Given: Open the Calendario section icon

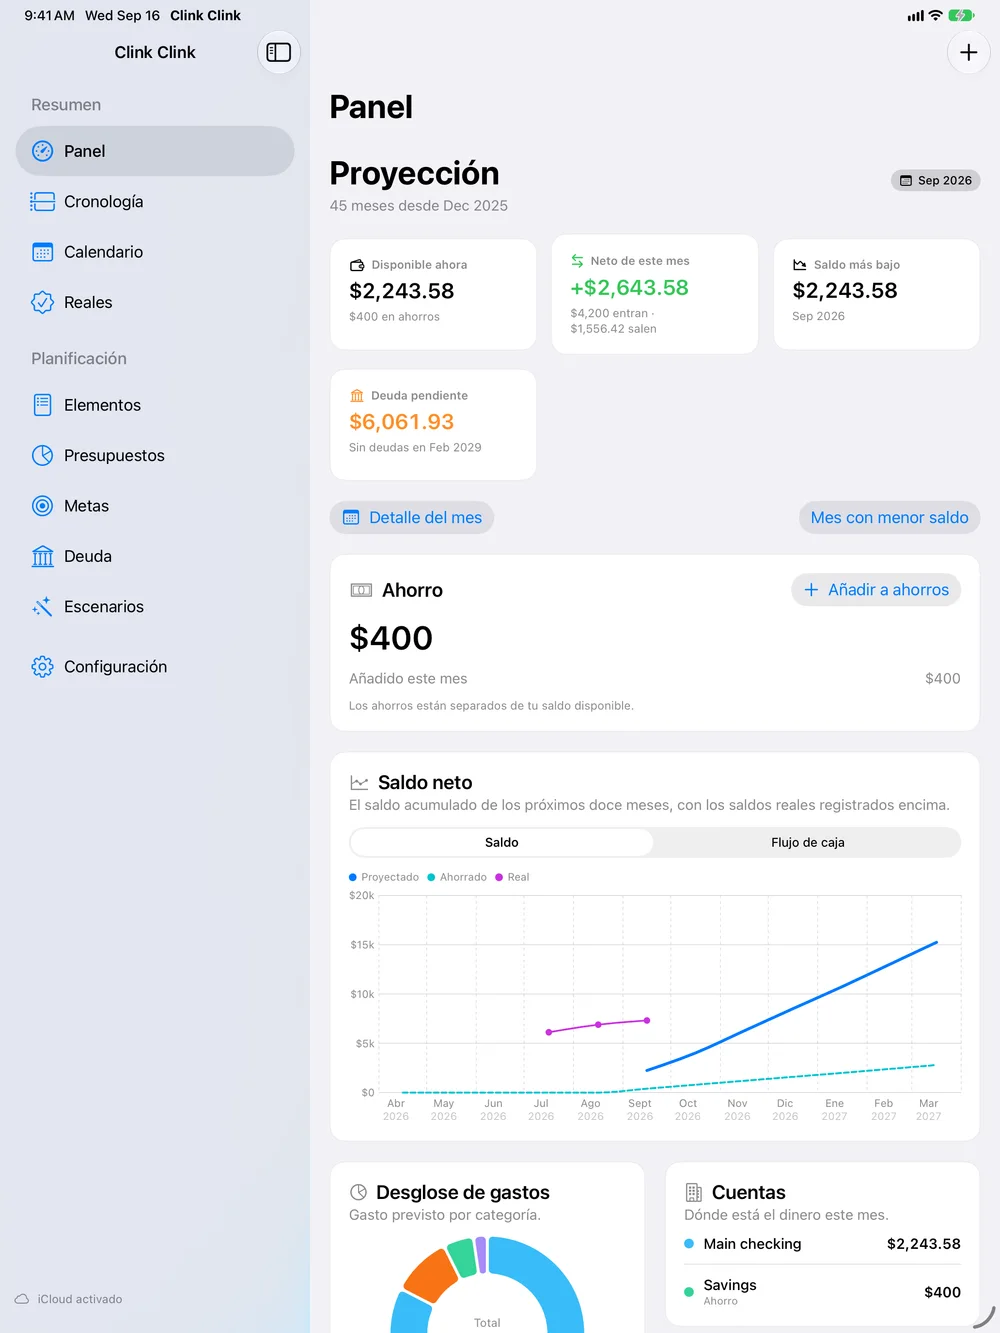Looking at the screenshot, I should pos(42,252).
